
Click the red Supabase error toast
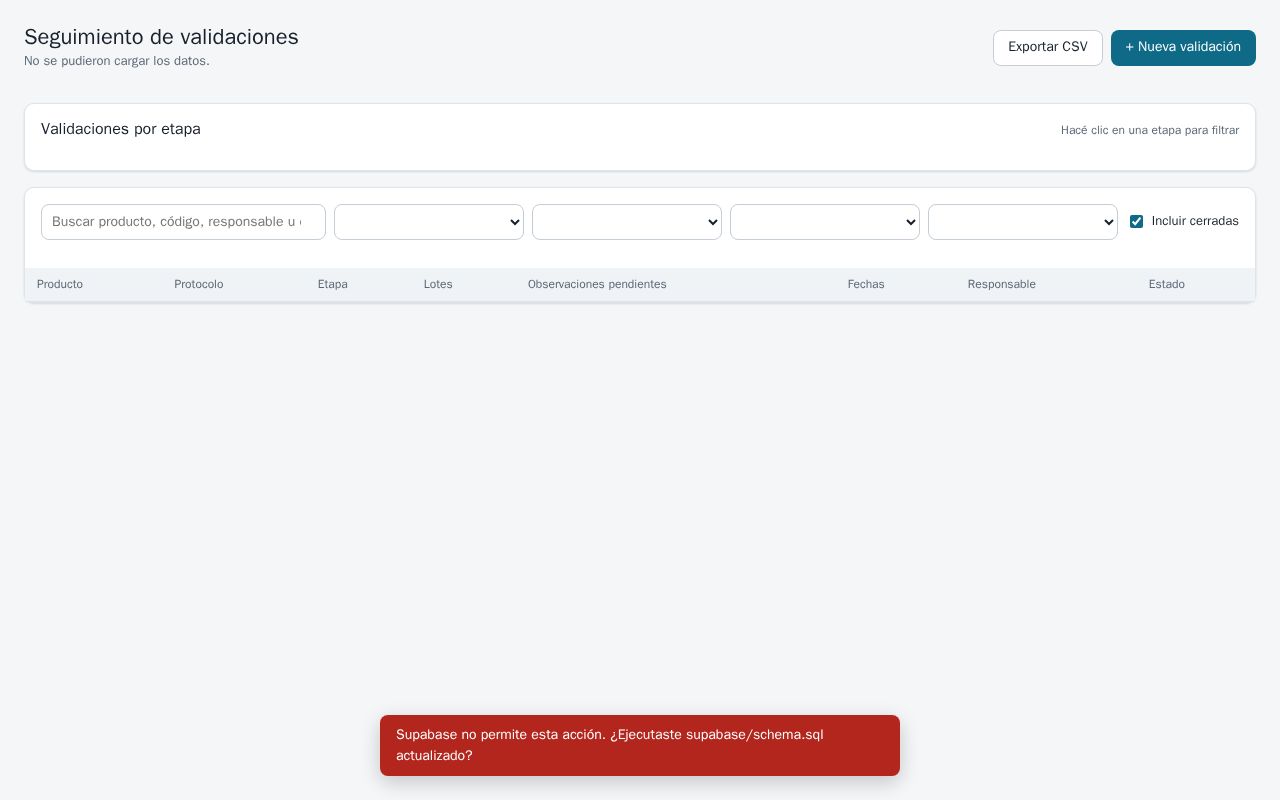(x=640, y=745)
